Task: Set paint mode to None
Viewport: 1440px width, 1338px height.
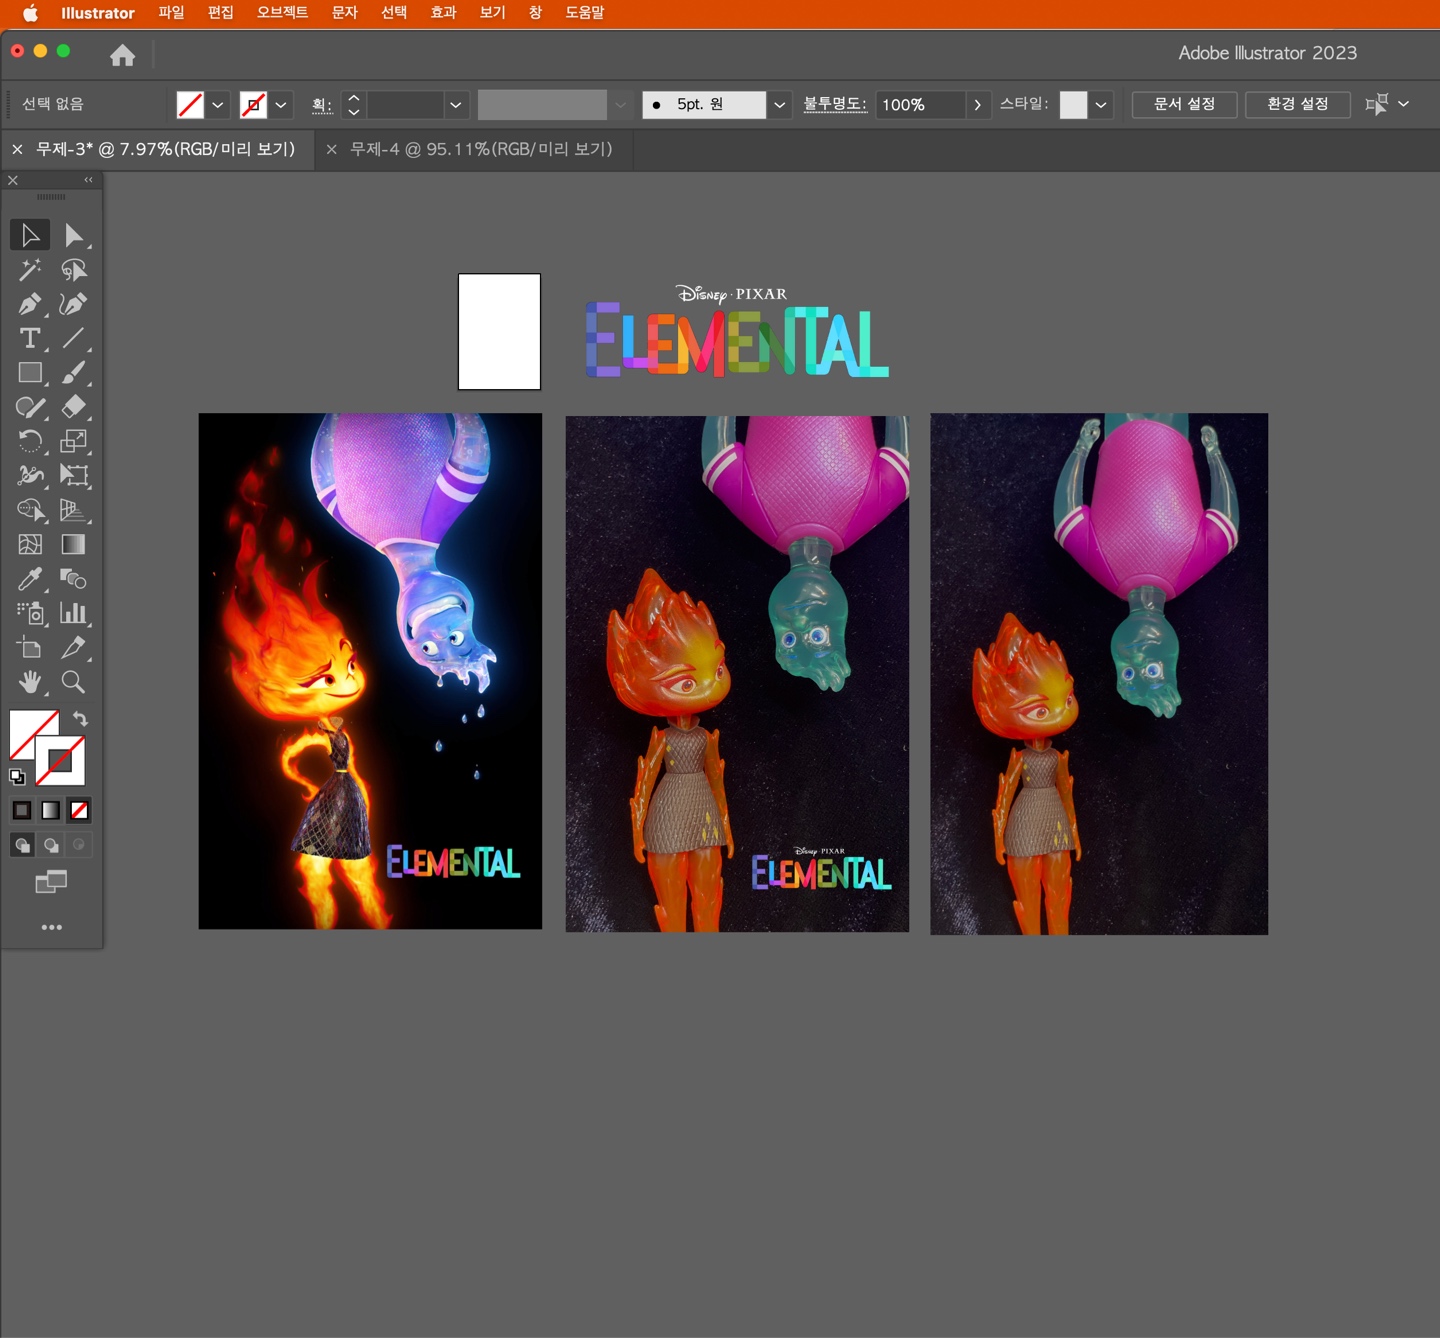Action: tap(80, 810)
